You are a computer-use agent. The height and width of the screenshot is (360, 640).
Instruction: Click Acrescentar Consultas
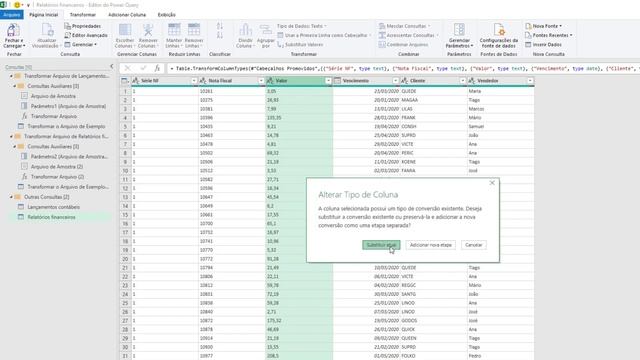coord(408,36)
